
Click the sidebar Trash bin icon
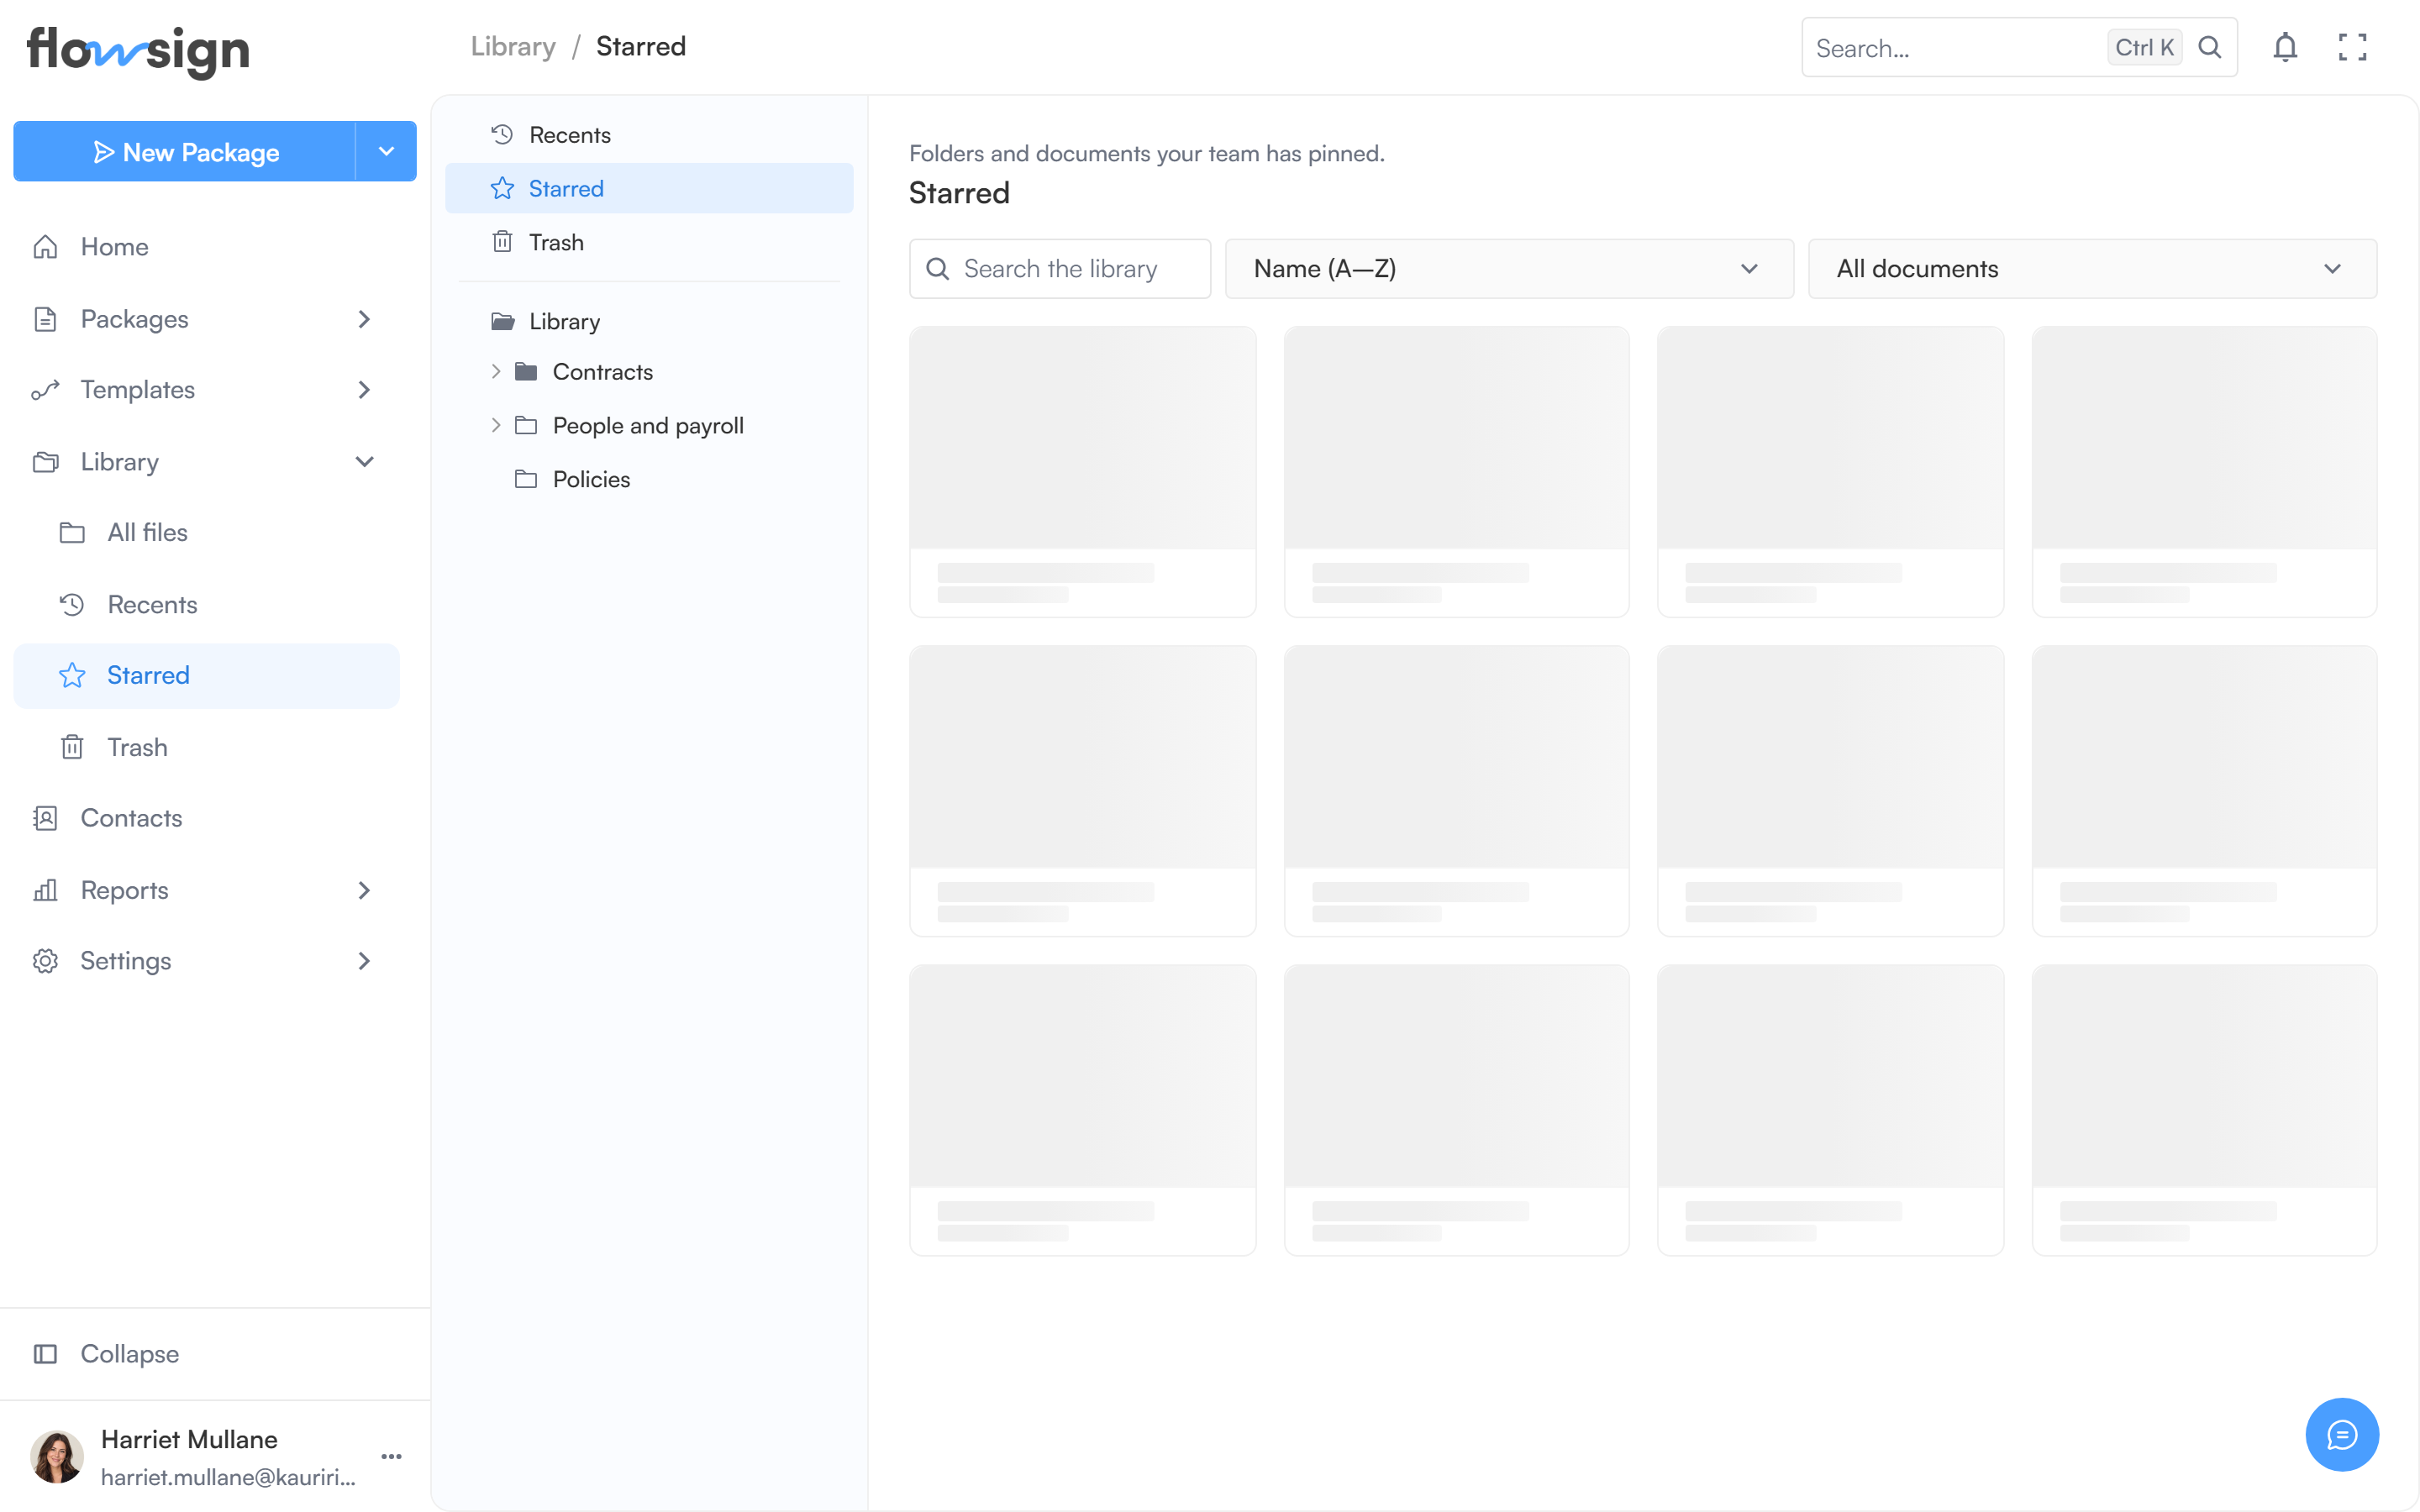pos(72,747)
